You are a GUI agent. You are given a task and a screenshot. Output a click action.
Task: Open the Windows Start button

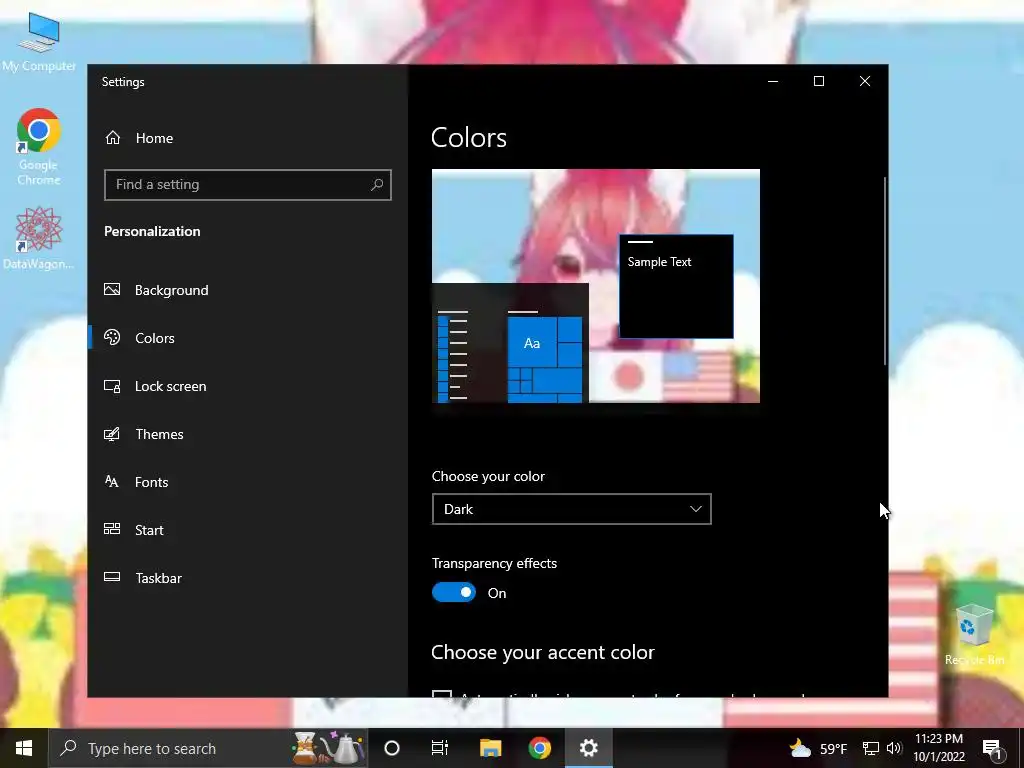point(24,748)
